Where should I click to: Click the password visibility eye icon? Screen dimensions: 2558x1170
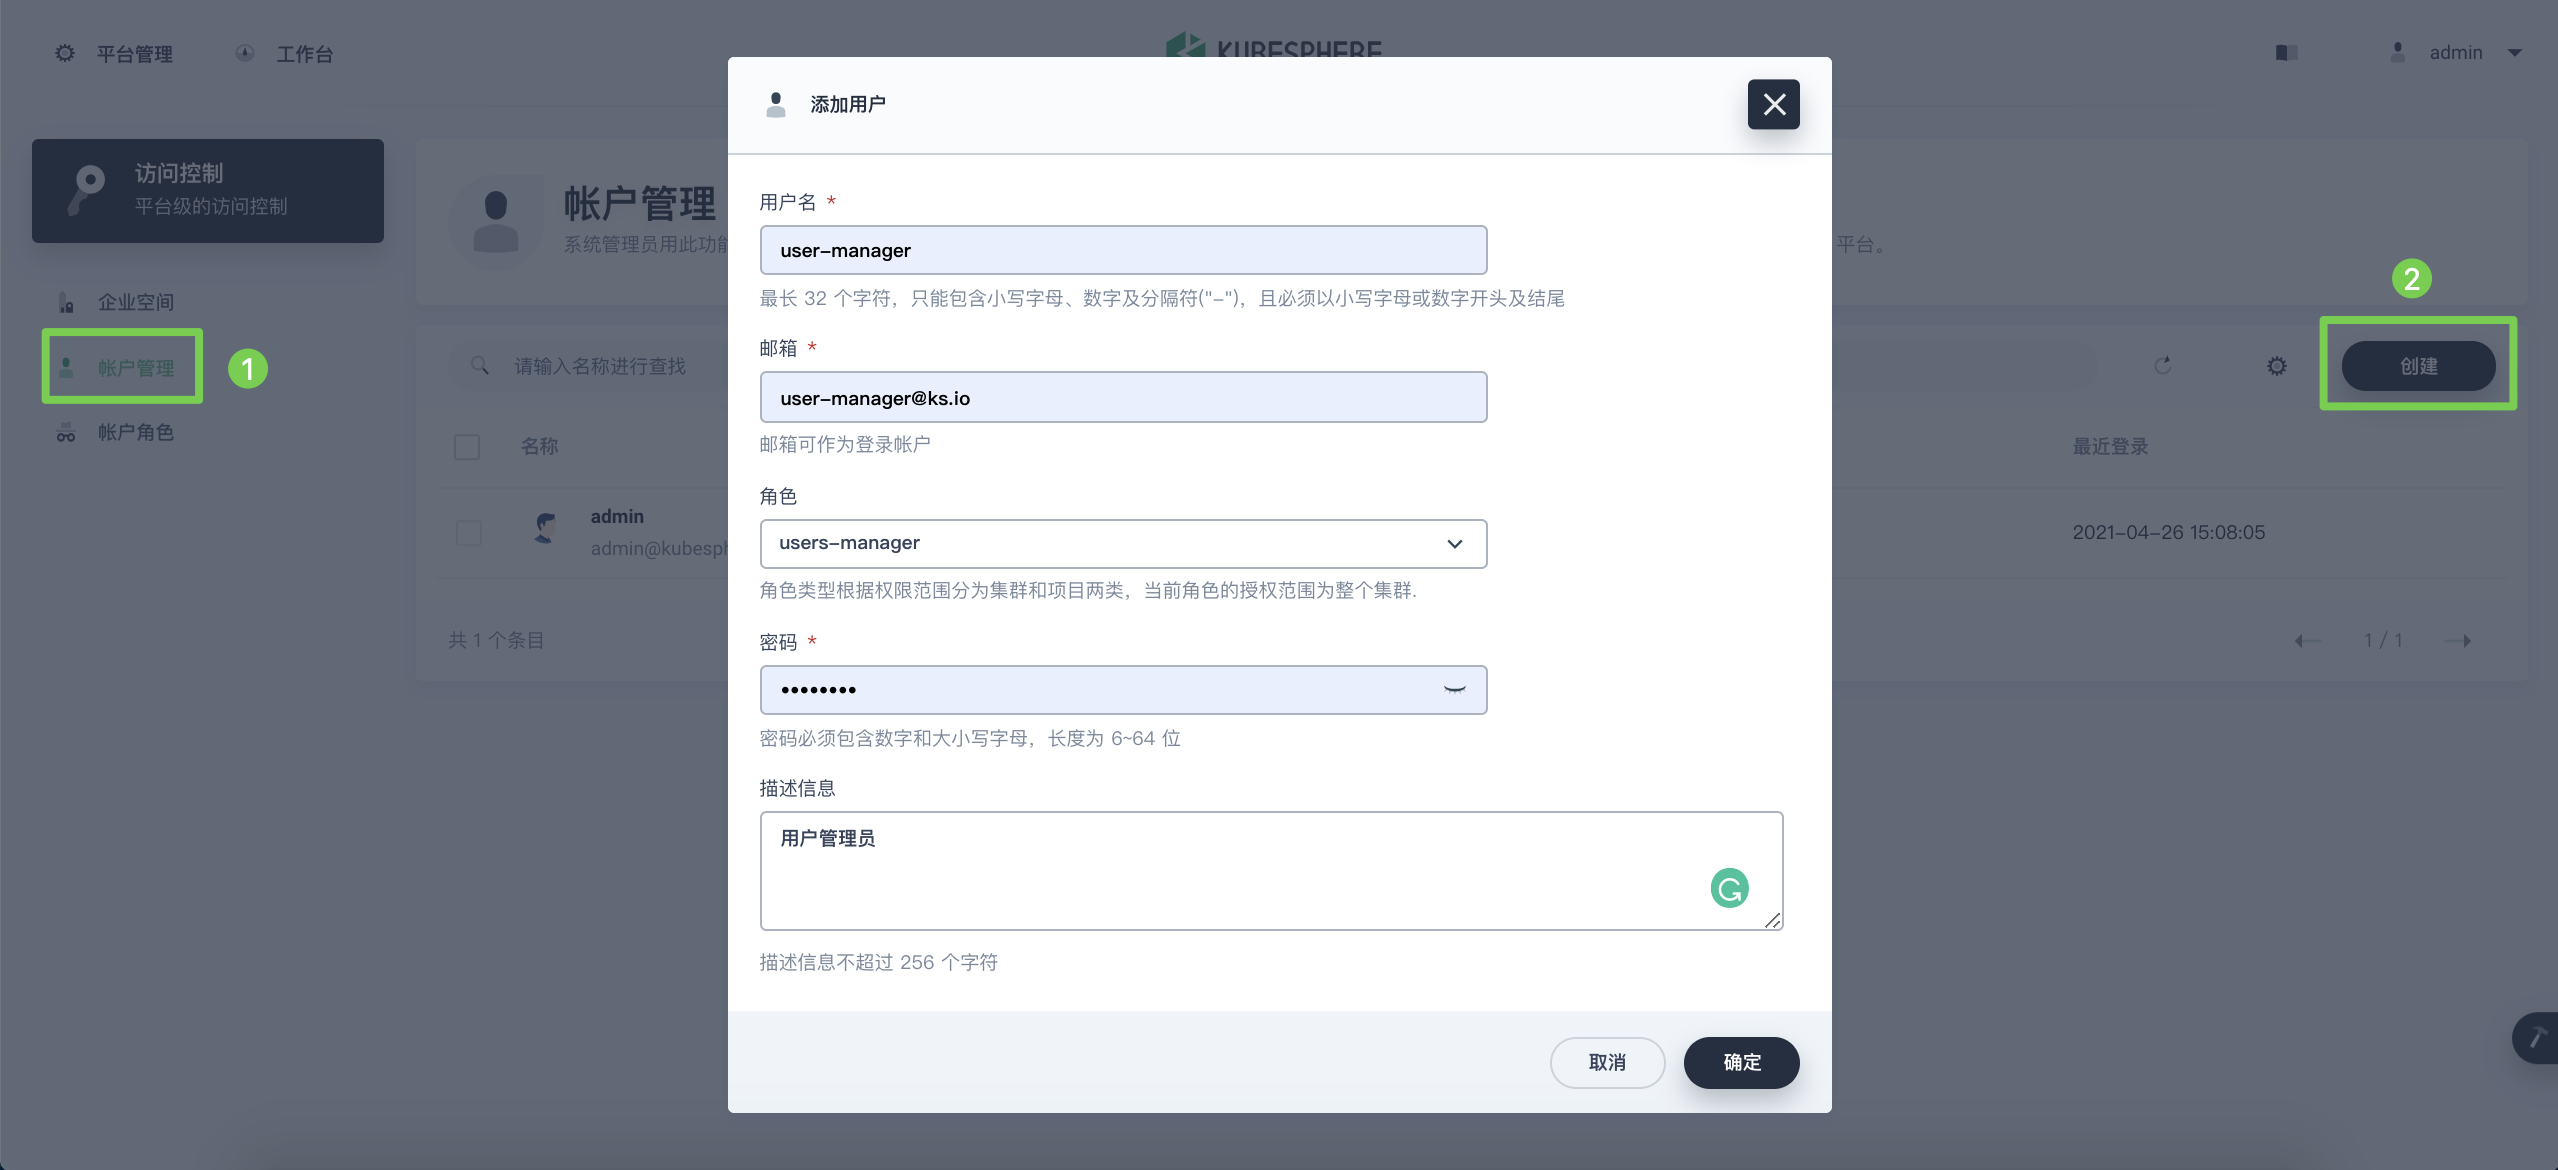(1454, 690)
